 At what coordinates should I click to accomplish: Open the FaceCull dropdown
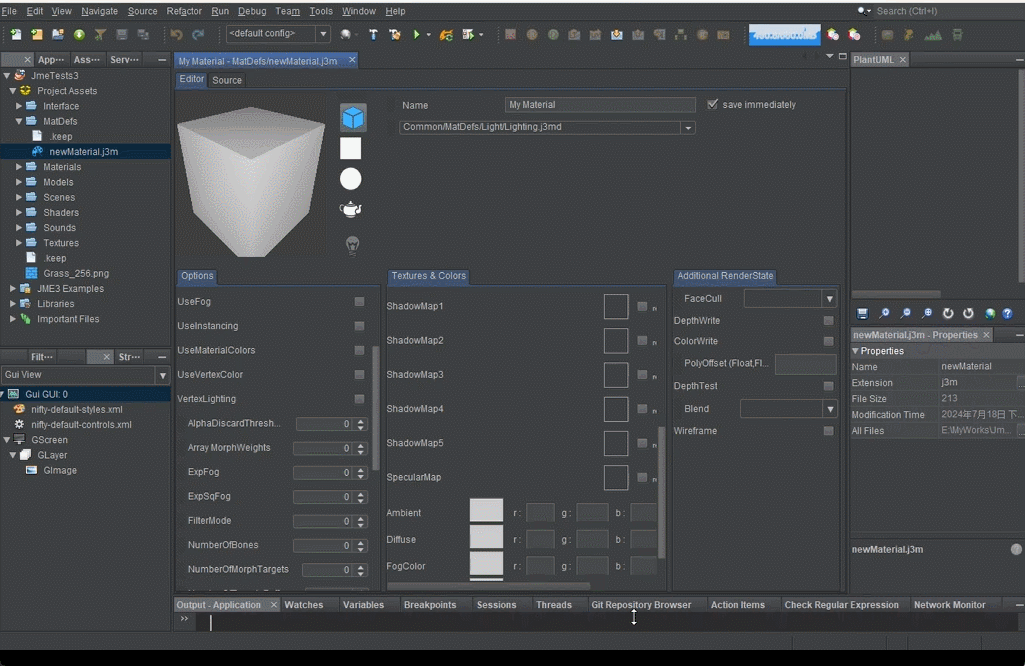830,299
